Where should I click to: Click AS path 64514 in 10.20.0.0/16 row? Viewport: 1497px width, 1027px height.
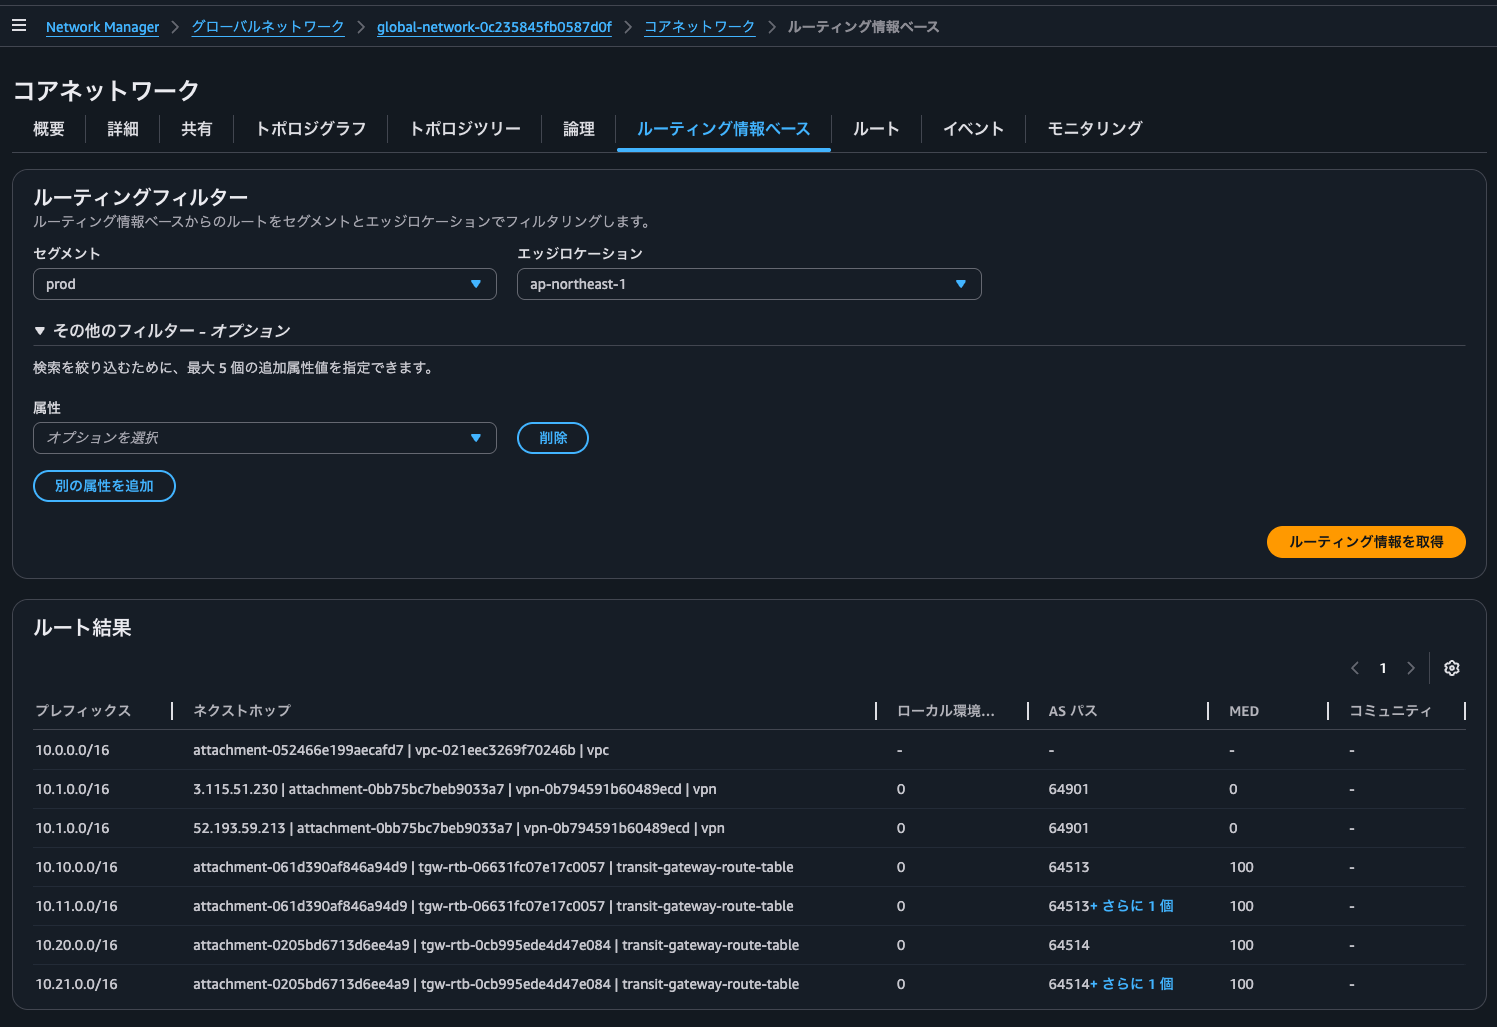[x=1069, y=945]
